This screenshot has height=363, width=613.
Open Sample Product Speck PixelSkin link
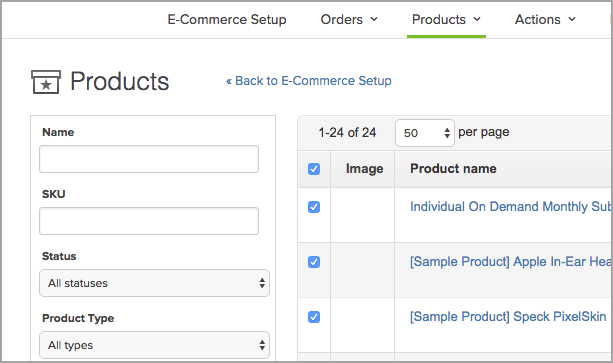coord(508,317)
